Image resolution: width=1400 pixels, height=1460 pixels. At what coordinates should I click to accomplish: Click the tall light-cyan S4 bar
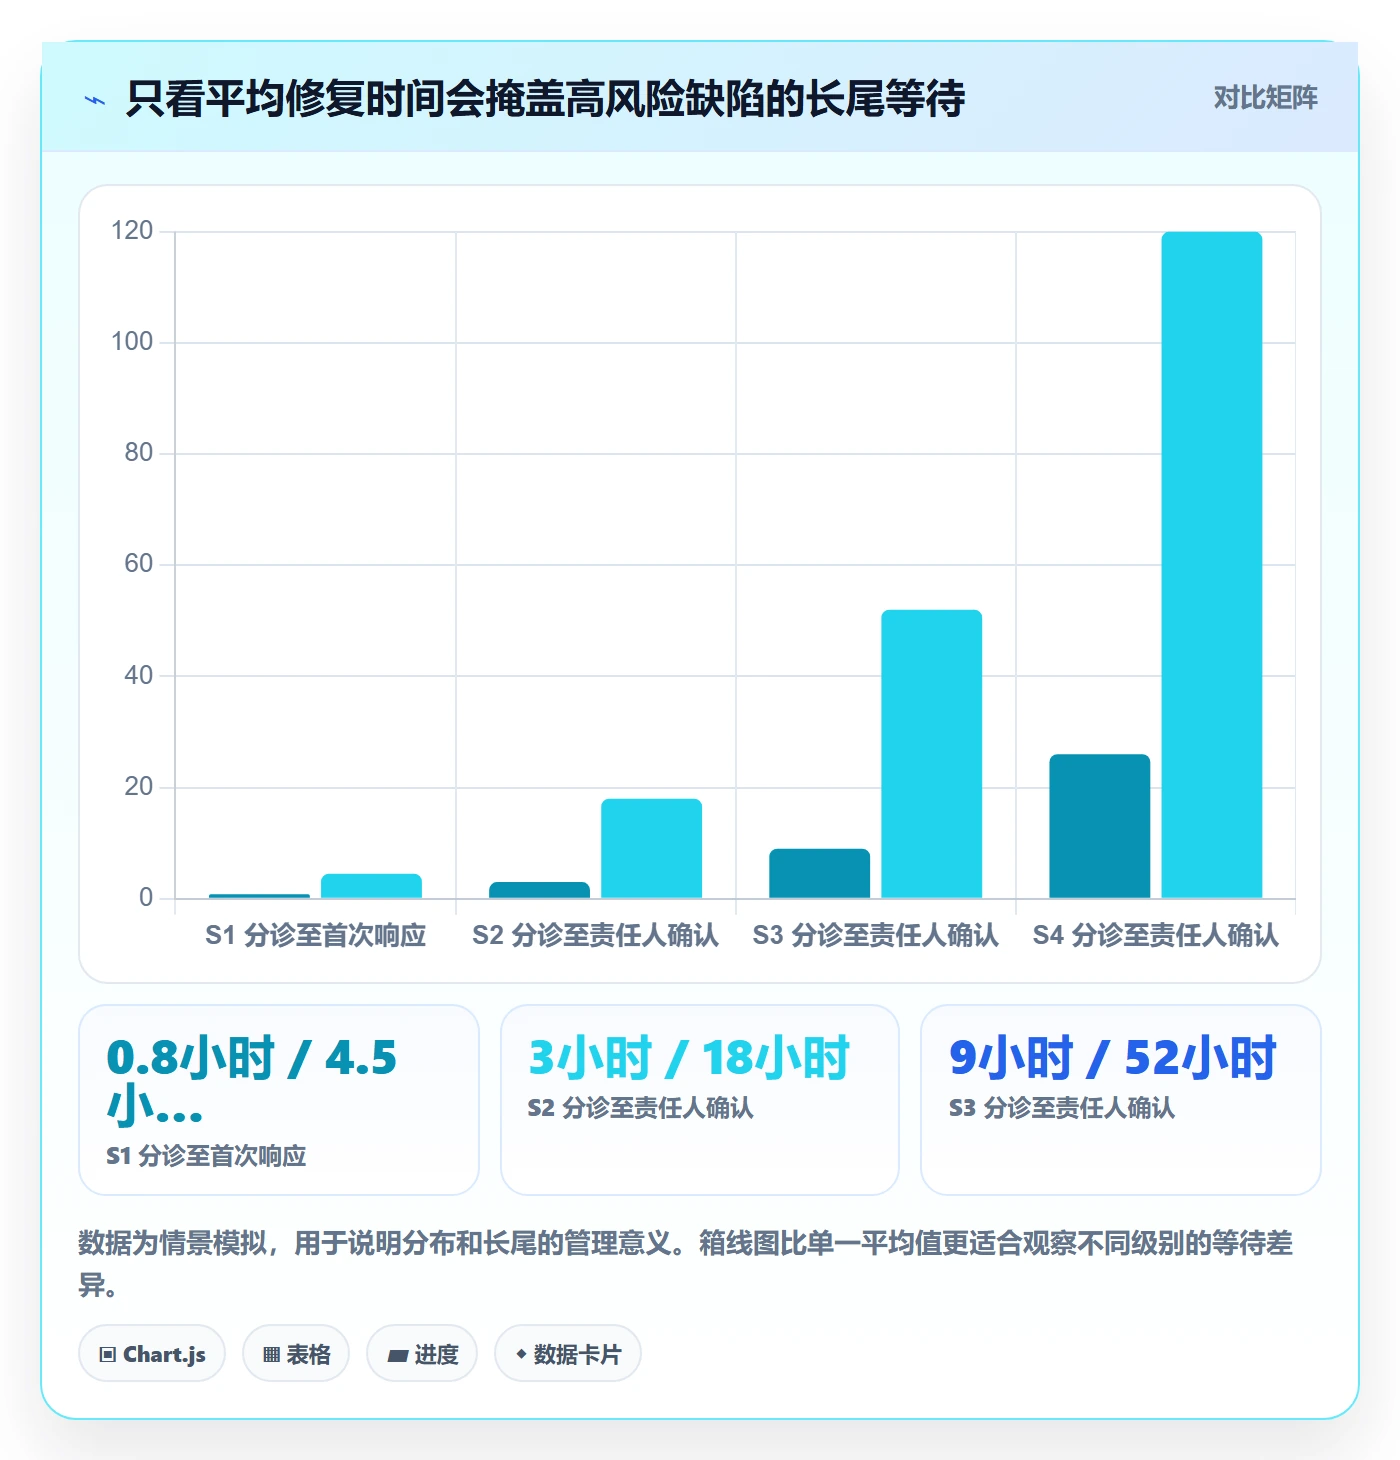coord(1212,565)
